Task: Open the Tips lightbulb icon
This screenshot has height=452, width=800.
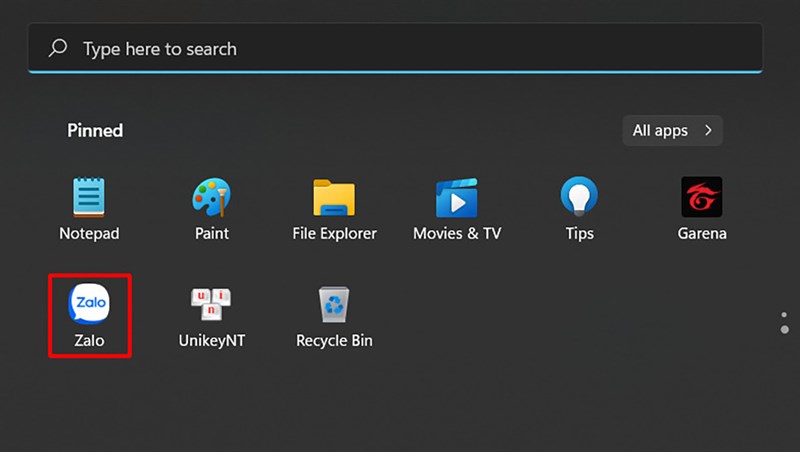Action: coord(579,197)
